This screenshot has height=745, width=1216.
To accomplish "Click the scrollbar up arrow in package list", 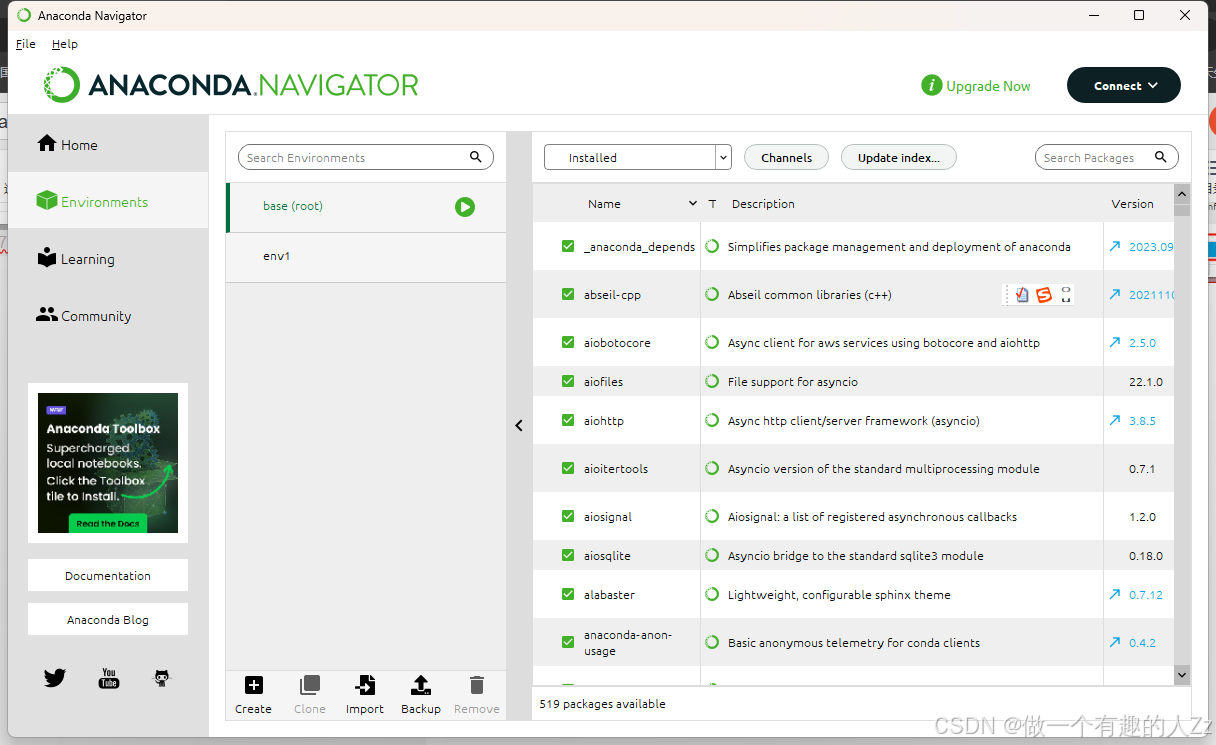I will 1182,193.
